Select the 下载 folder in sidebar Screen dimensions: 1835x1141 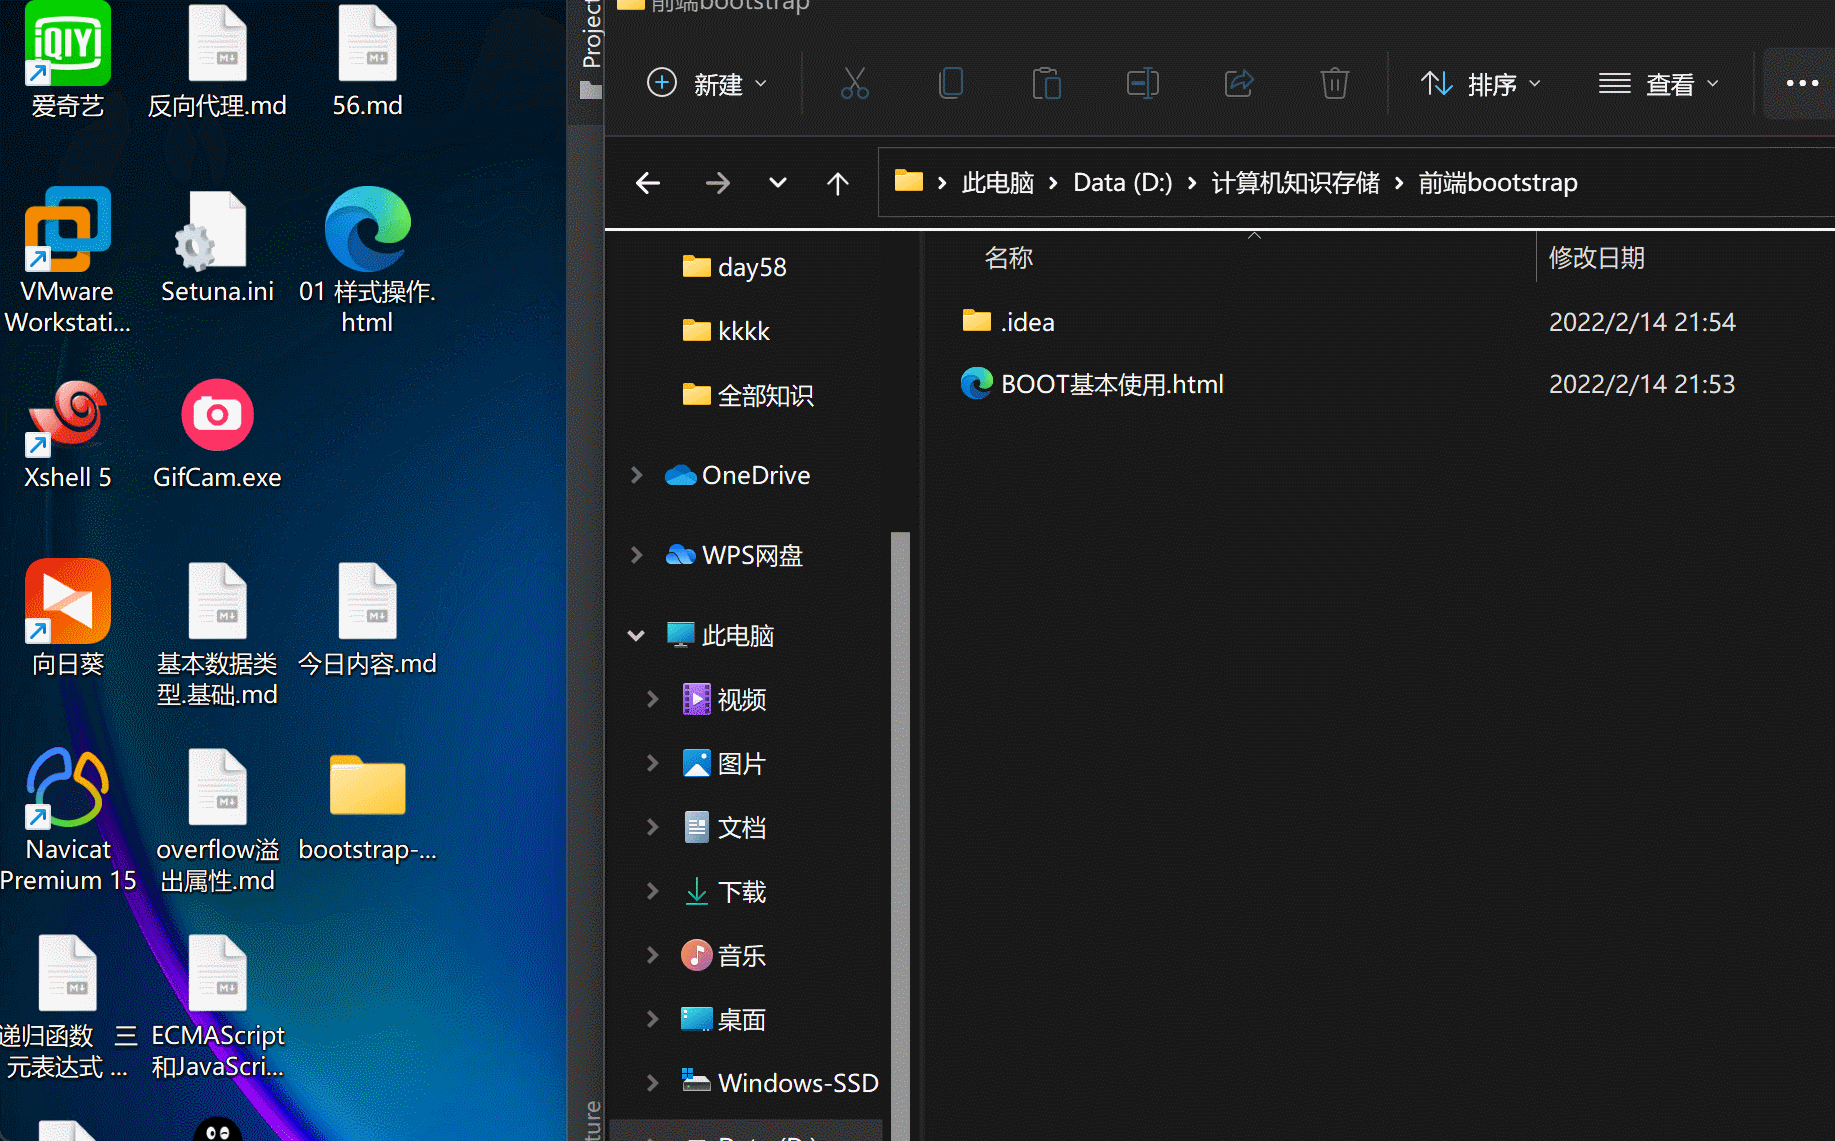coord(741,892)
